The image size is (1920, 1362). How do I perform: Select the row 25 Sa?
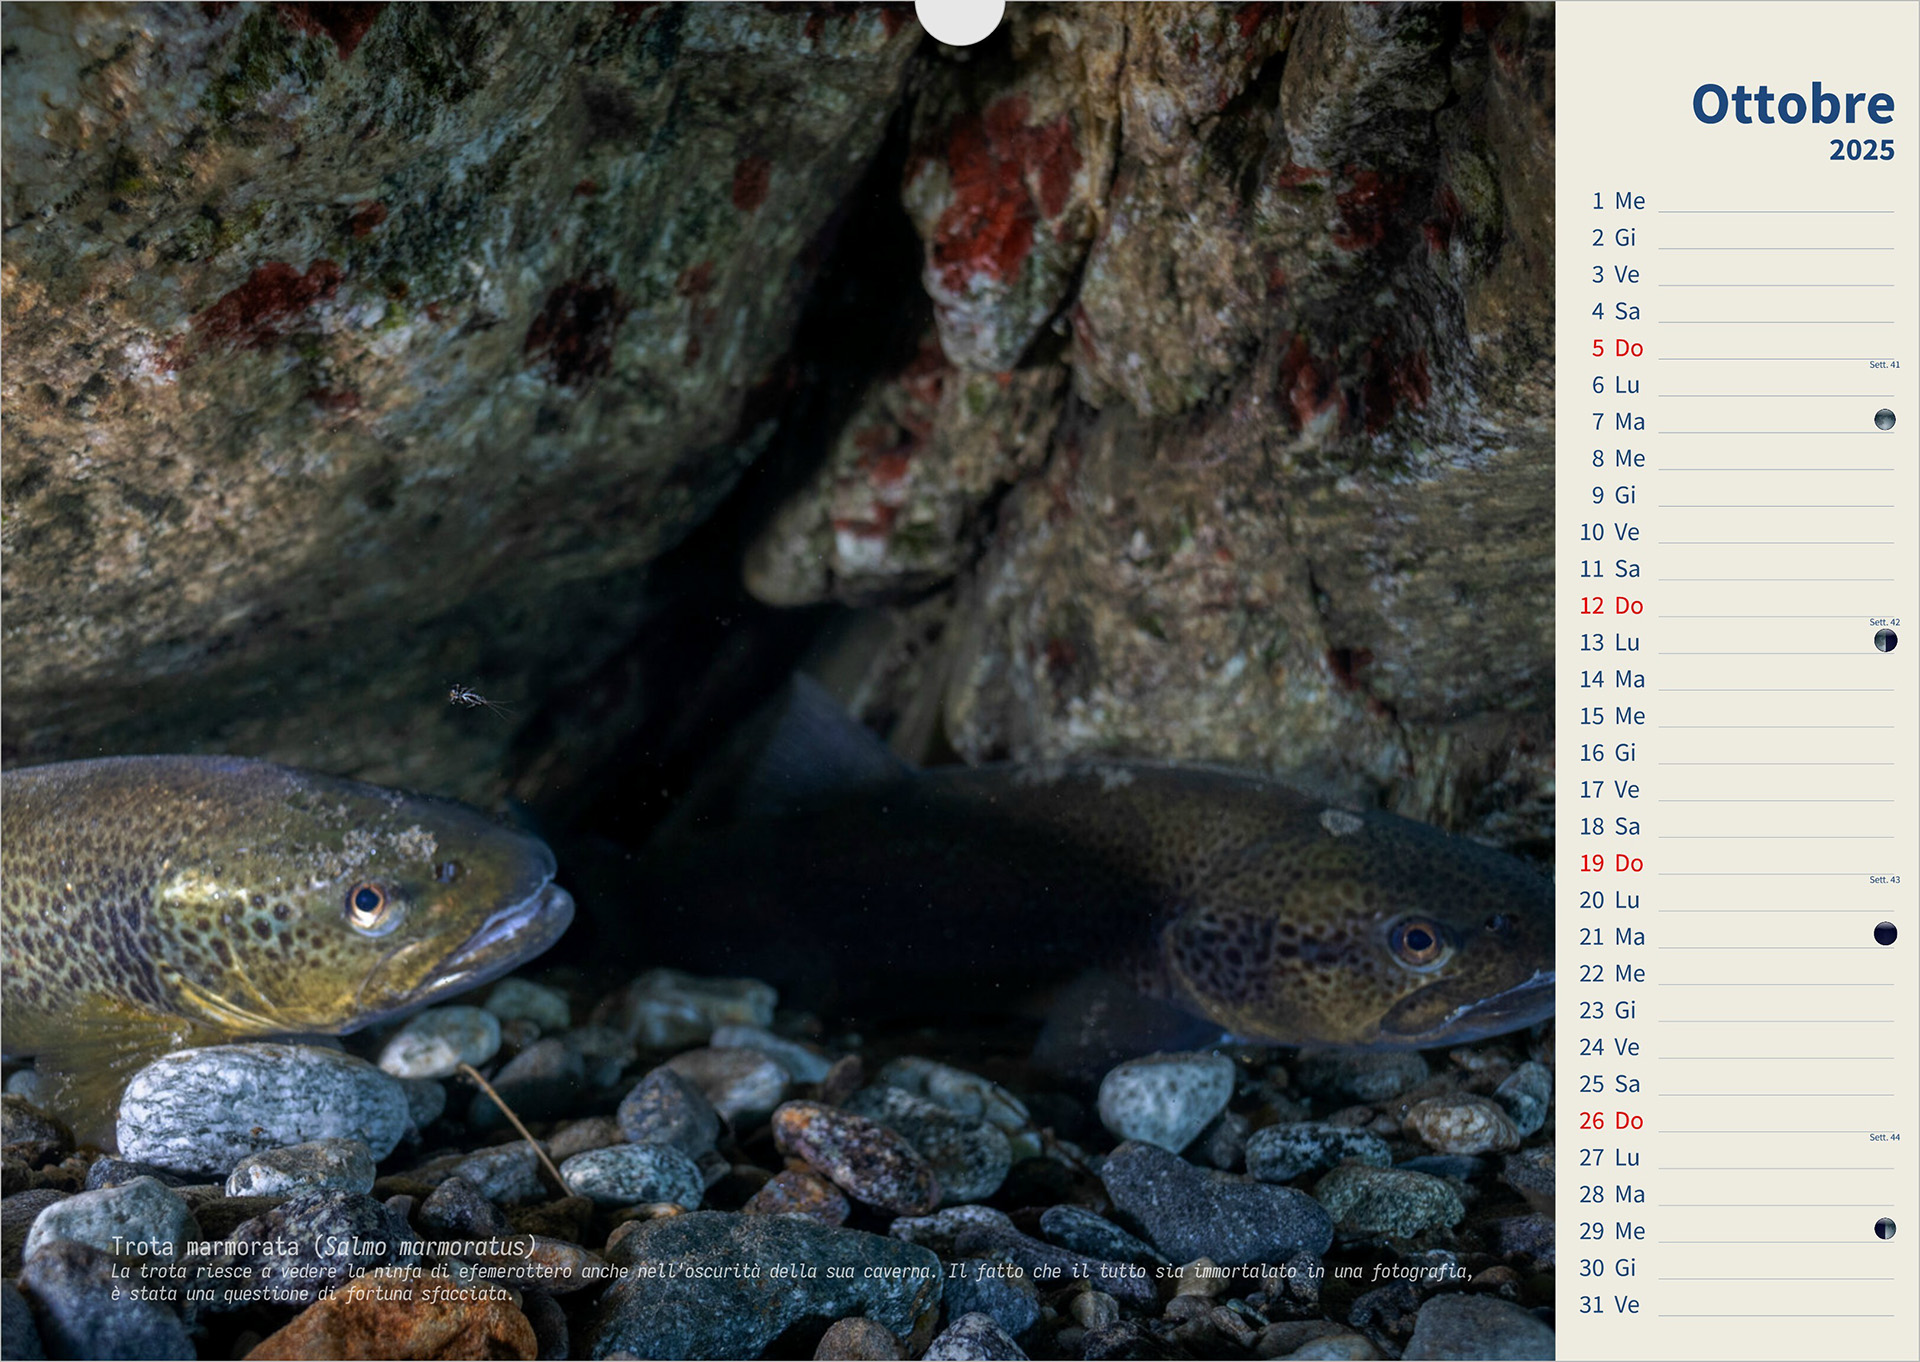1737,1084
